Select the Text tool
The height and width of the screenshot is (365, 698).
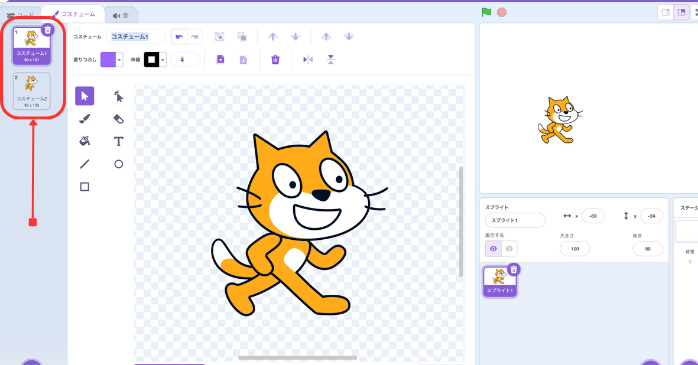click(118, 141)
